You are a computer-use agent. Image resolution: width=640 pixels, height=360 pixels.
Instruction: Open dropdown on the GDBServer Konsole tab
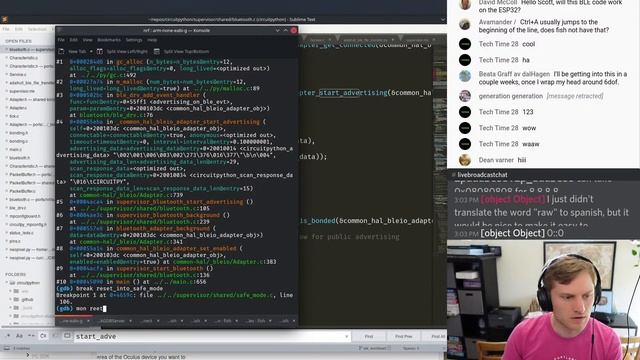[130, 321]
